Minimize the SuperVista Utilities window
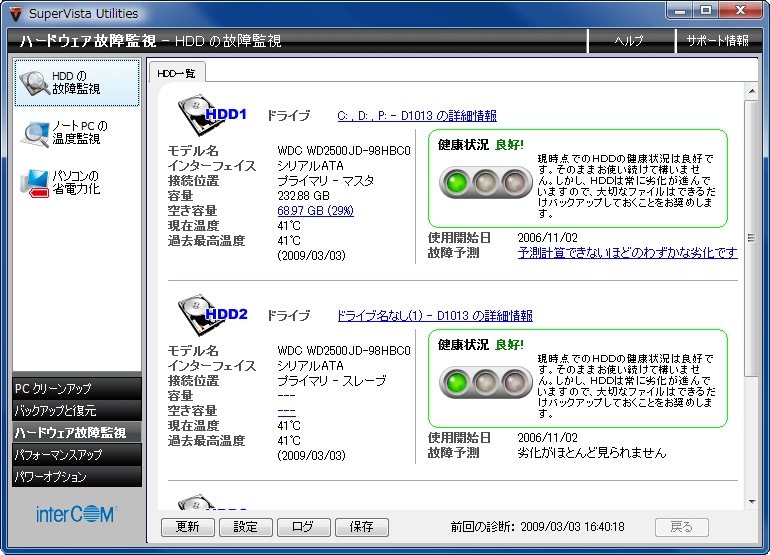 click(x=680, y=10)
